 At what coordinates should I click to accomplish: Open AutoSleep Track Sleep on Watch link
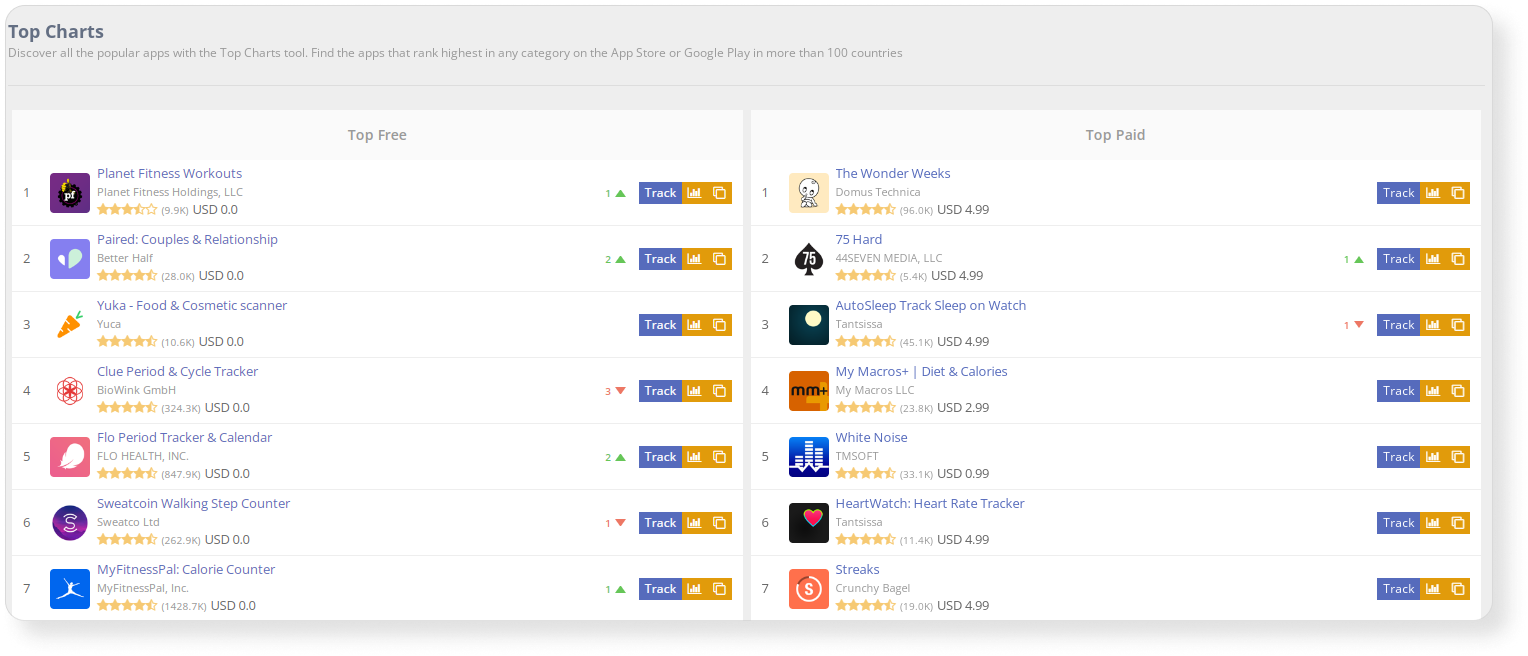[x=931, y=306]
